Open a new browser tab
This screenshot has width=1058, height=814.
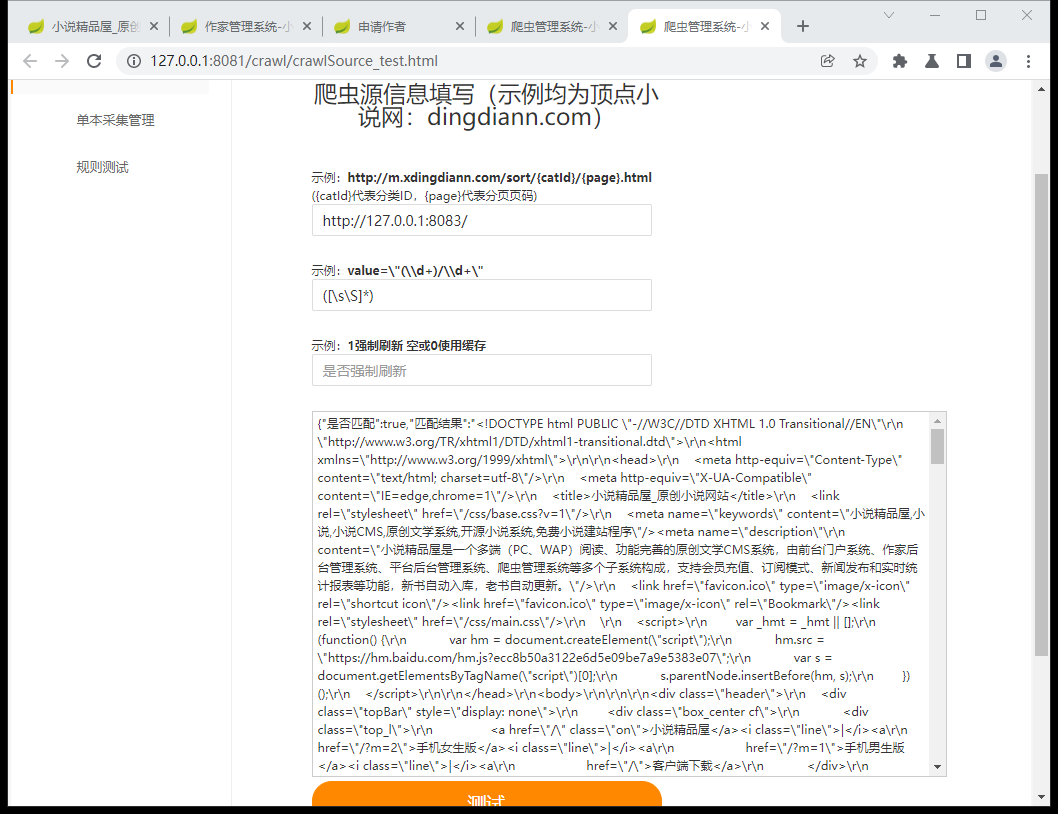point(802,26)
